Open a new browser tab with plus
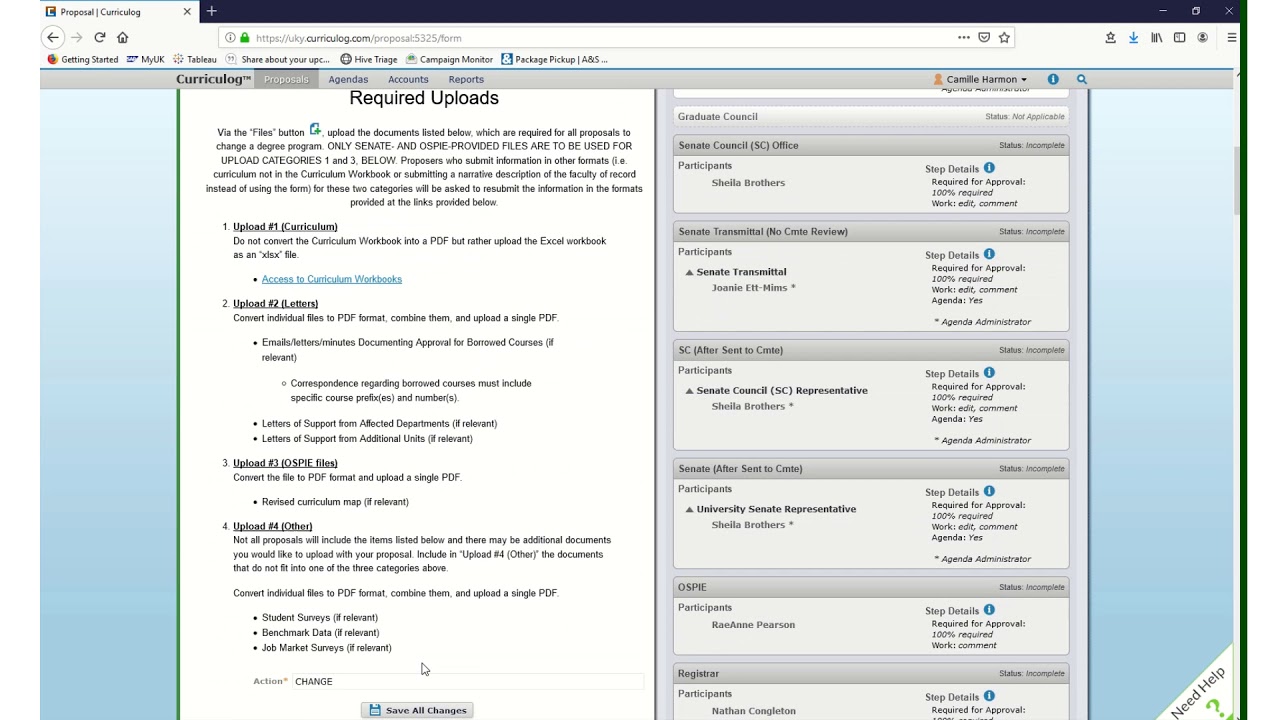Viewport: 1280px width, 720px height. click(x=211, y=11)
